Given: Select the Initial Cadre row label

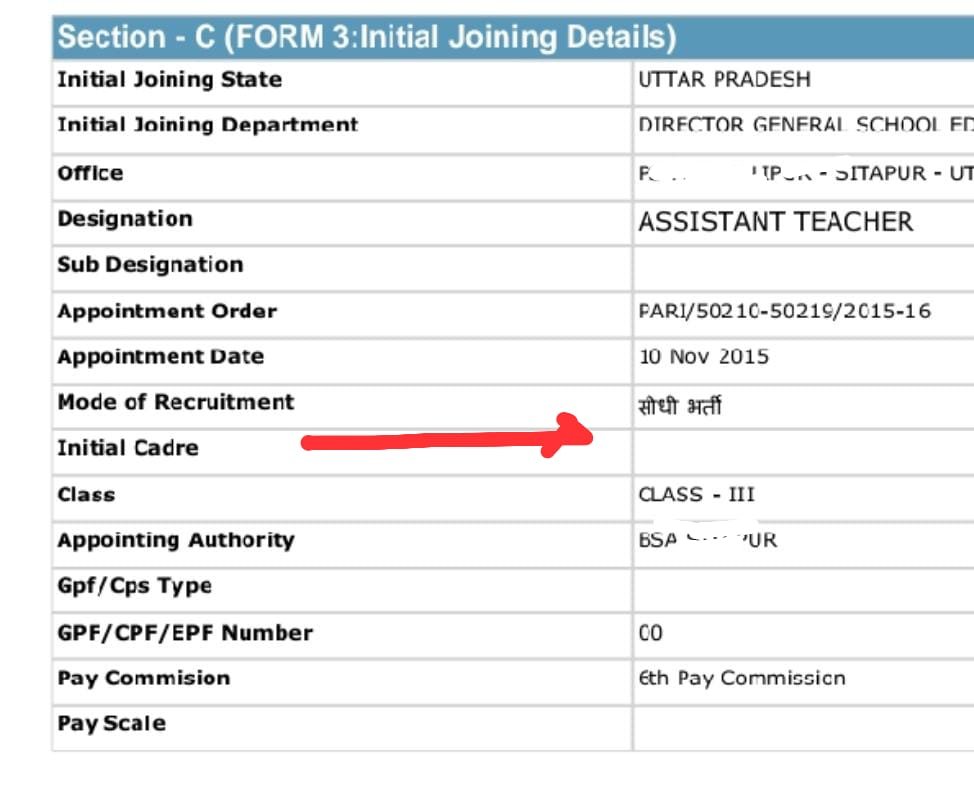Looking at the screenshot, I should (128, 448).
